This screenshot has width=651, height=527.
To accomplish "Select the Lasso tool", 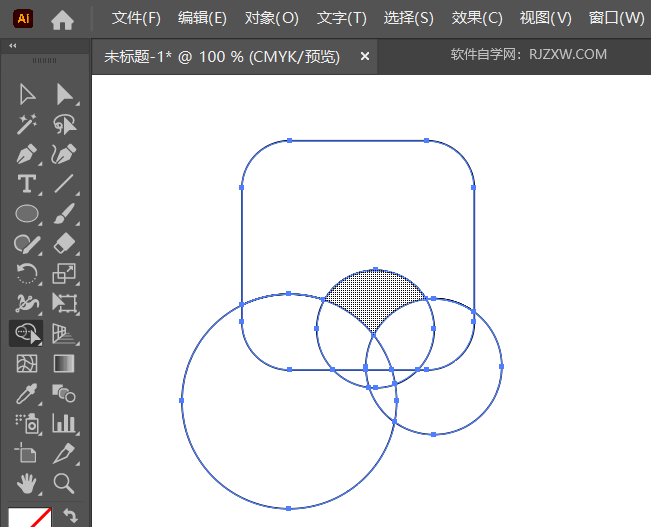I will click(x=64, y=124).
